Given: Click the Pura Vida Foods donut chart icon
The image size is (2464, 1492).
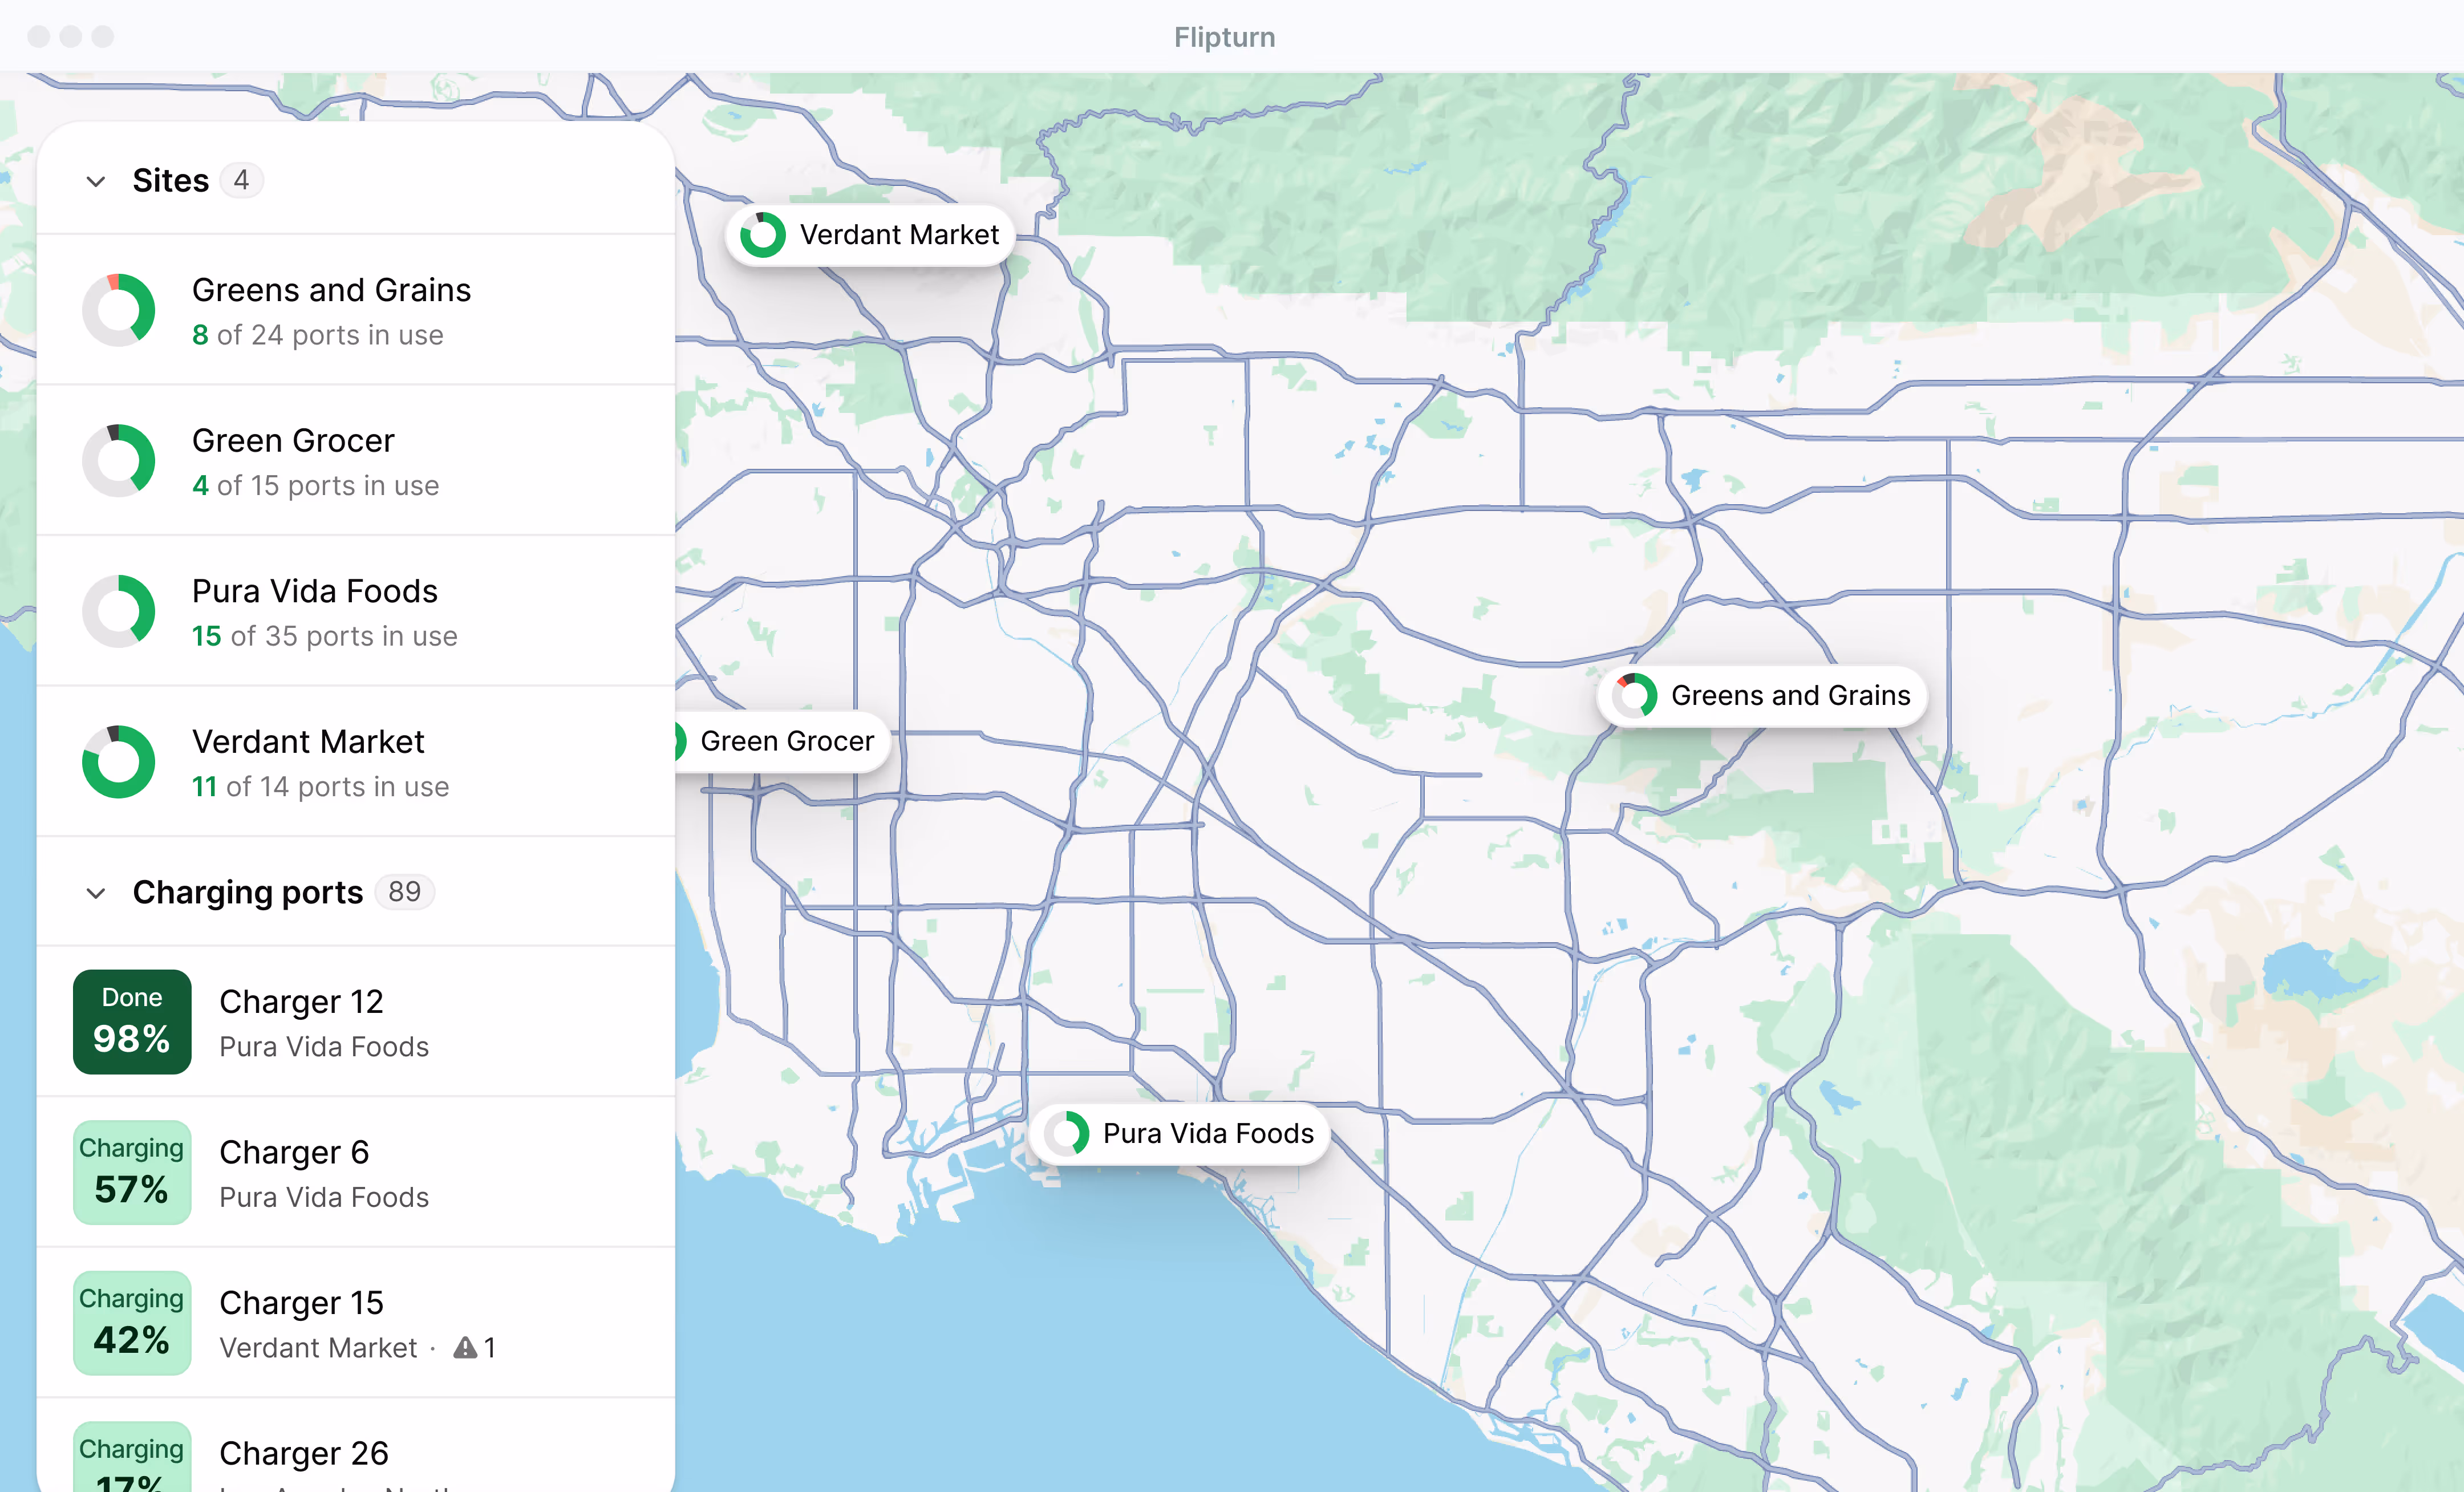Looking at the screenshot, I should point(119,611).
